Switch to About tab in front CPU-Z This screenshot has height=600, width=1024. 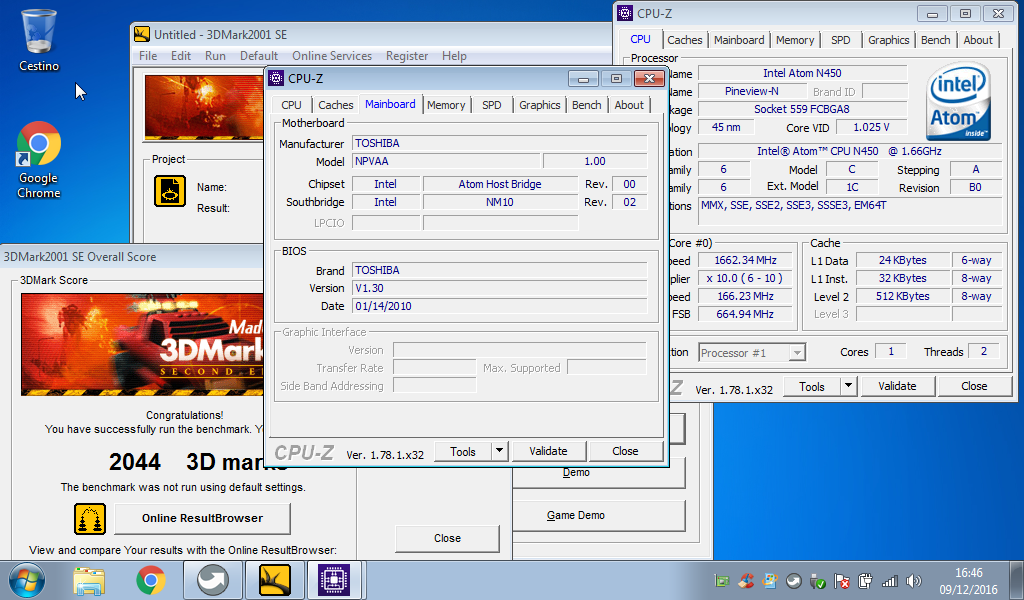(x=629, y=105)
